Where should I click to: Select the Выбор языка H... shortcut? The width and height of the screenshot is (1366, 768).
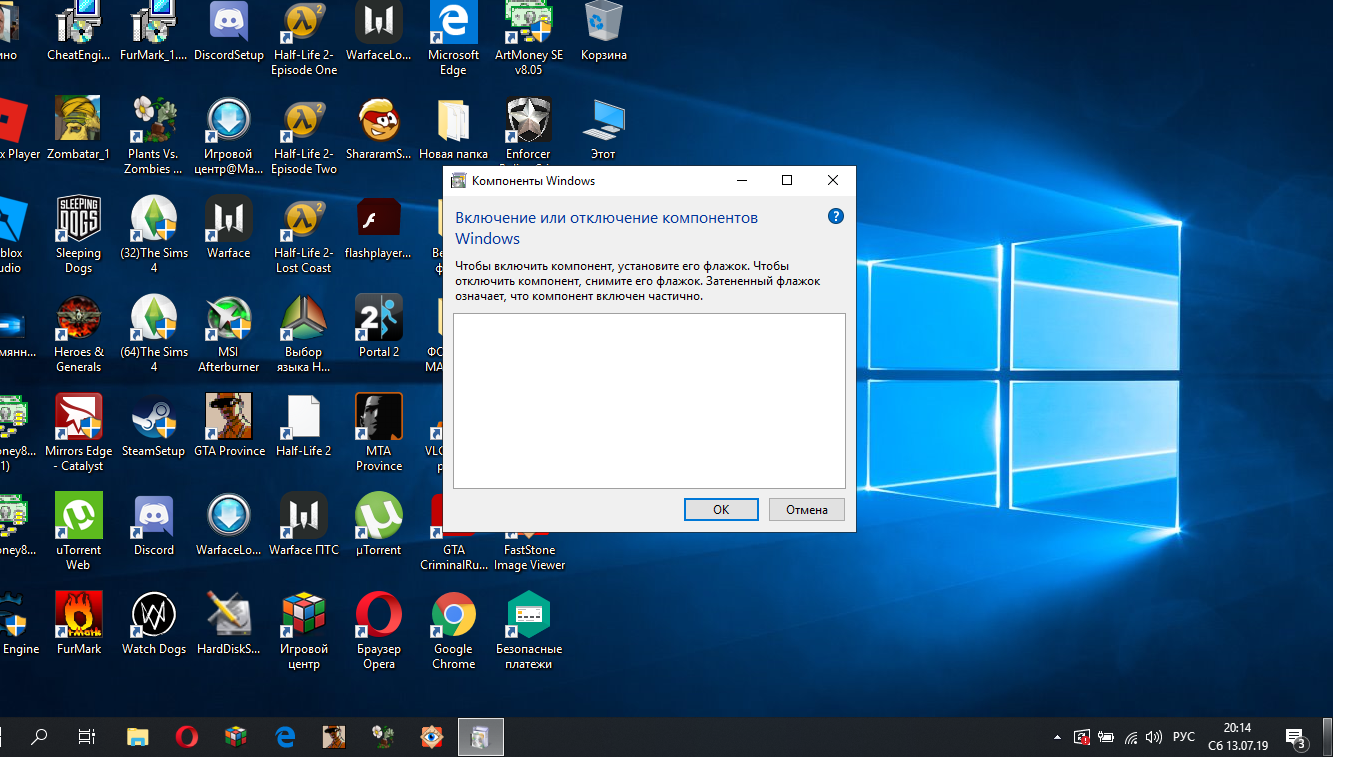[304, 334]
